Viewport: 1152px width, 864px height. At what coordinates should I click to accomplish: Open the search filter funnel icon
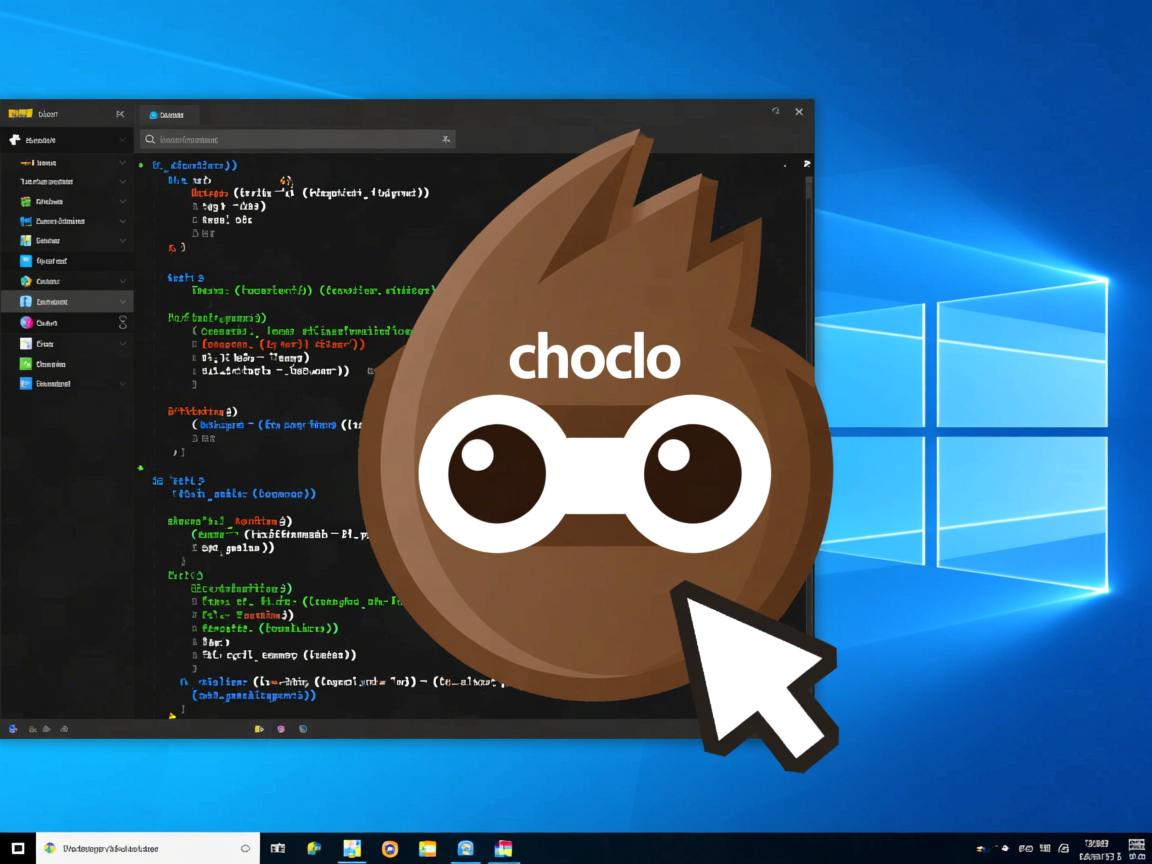[447, 139]
